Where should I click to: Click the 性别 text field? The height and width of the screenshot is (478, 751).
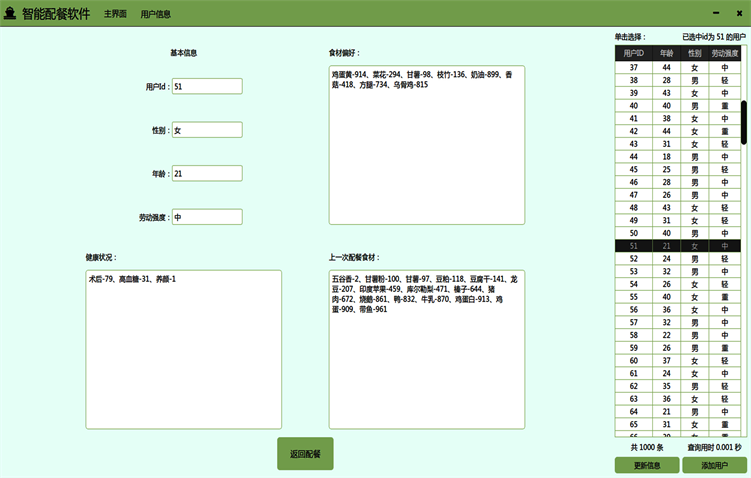pos(207,130)
